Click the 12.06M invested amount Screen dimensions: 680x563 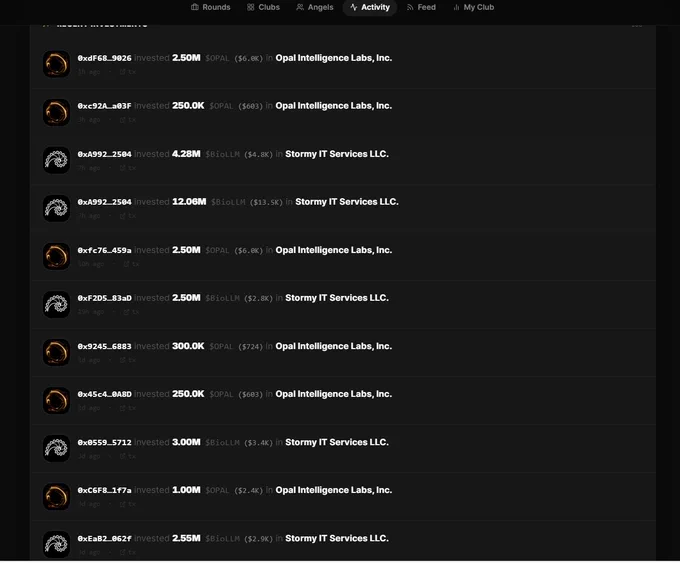[189, 202]
